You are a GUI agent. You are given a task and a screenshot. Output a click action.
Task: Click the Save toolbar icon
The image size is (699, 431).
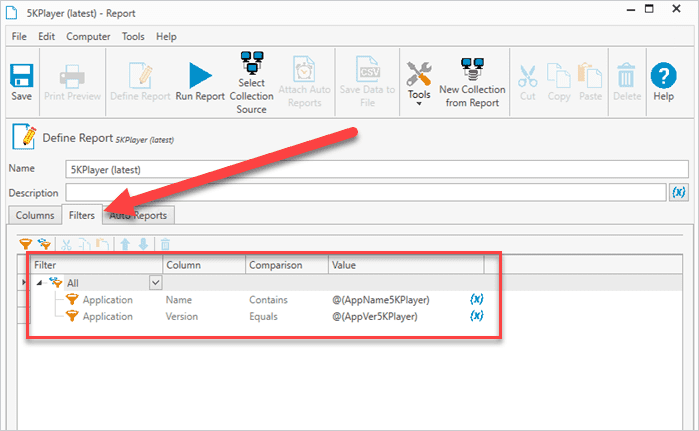coord(21,76)
